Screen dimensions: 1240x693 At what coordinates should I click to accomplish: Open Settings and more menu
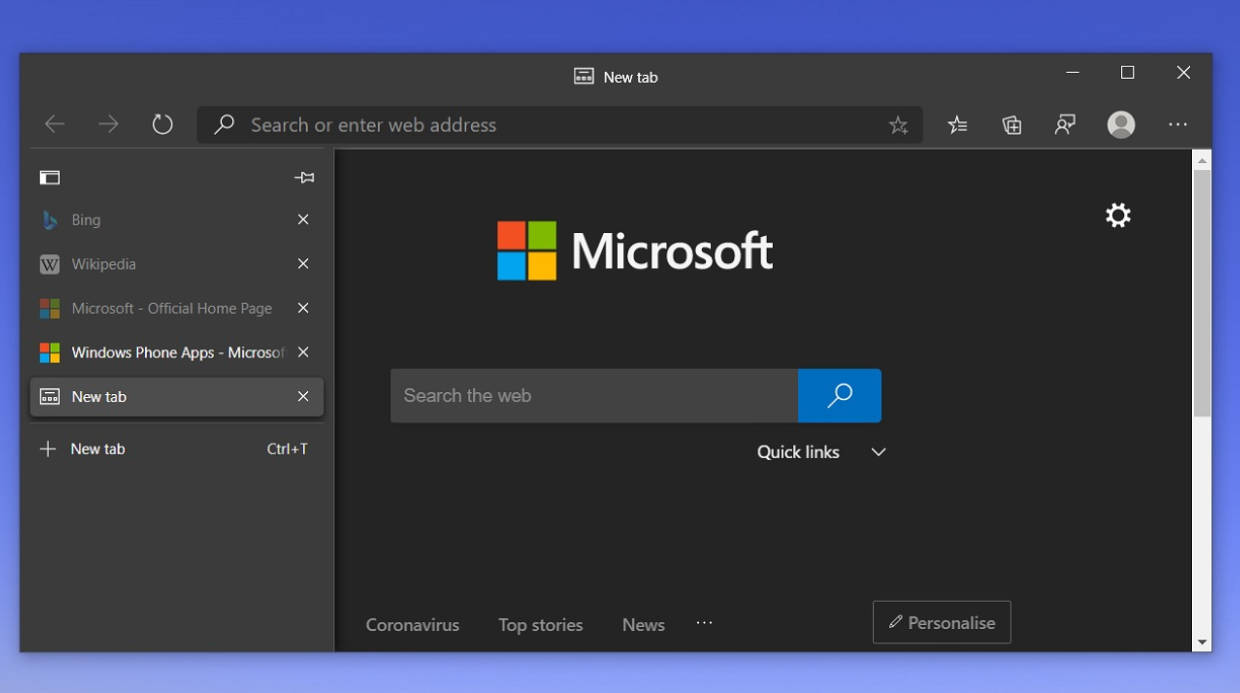coord(1178,125)
